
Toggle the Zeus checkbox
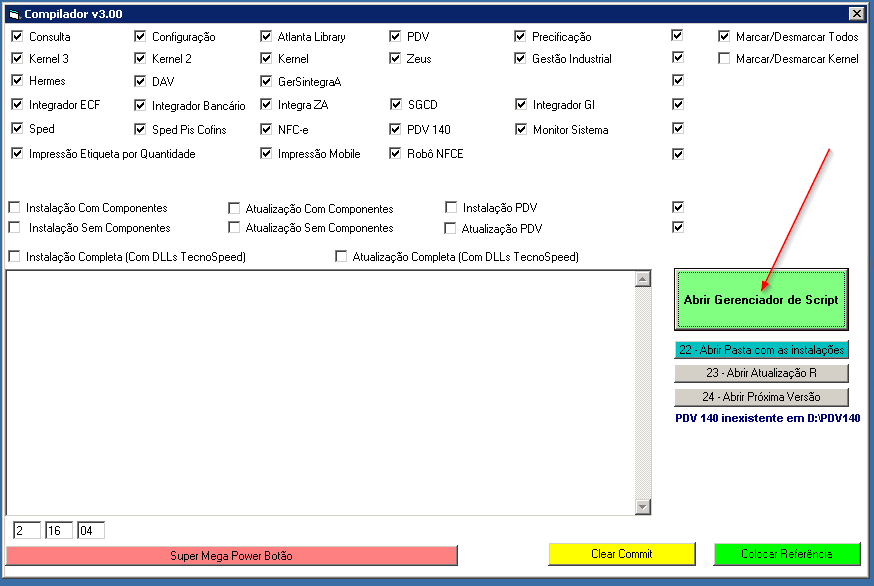pyautogui.click(x=395, y=58)
